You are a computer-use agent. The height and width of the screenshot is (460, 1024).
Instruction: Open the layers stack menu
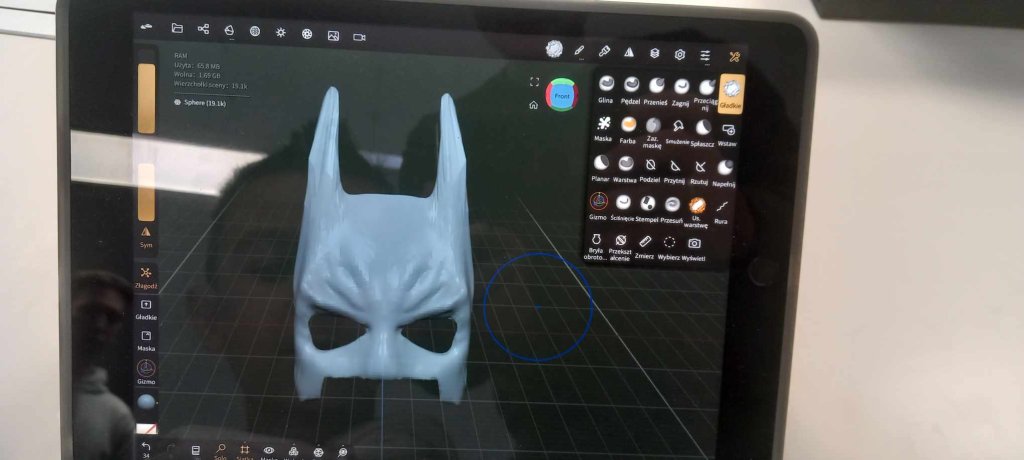[x=654, y=53]
